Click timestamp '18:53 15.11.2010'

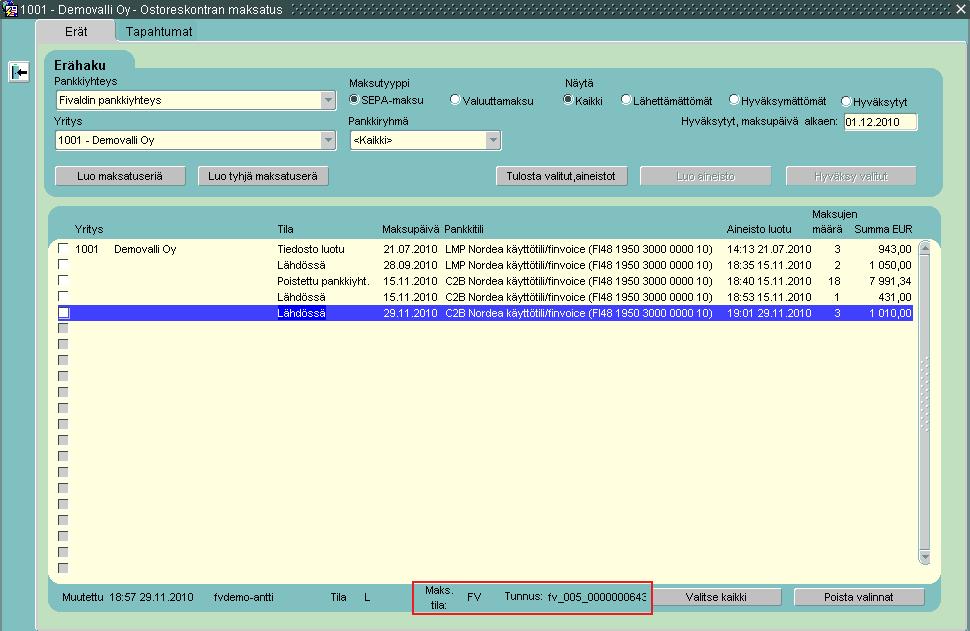[769, 298]
